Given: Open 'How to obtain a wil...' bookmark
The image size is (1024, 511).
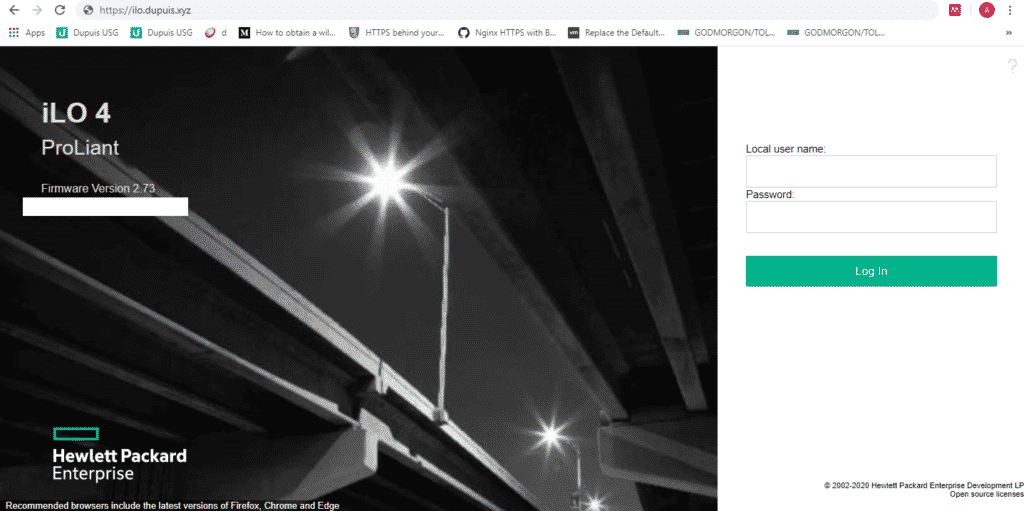Looking at the screenshot, I should pyautogui.click(x=286, y=32).
